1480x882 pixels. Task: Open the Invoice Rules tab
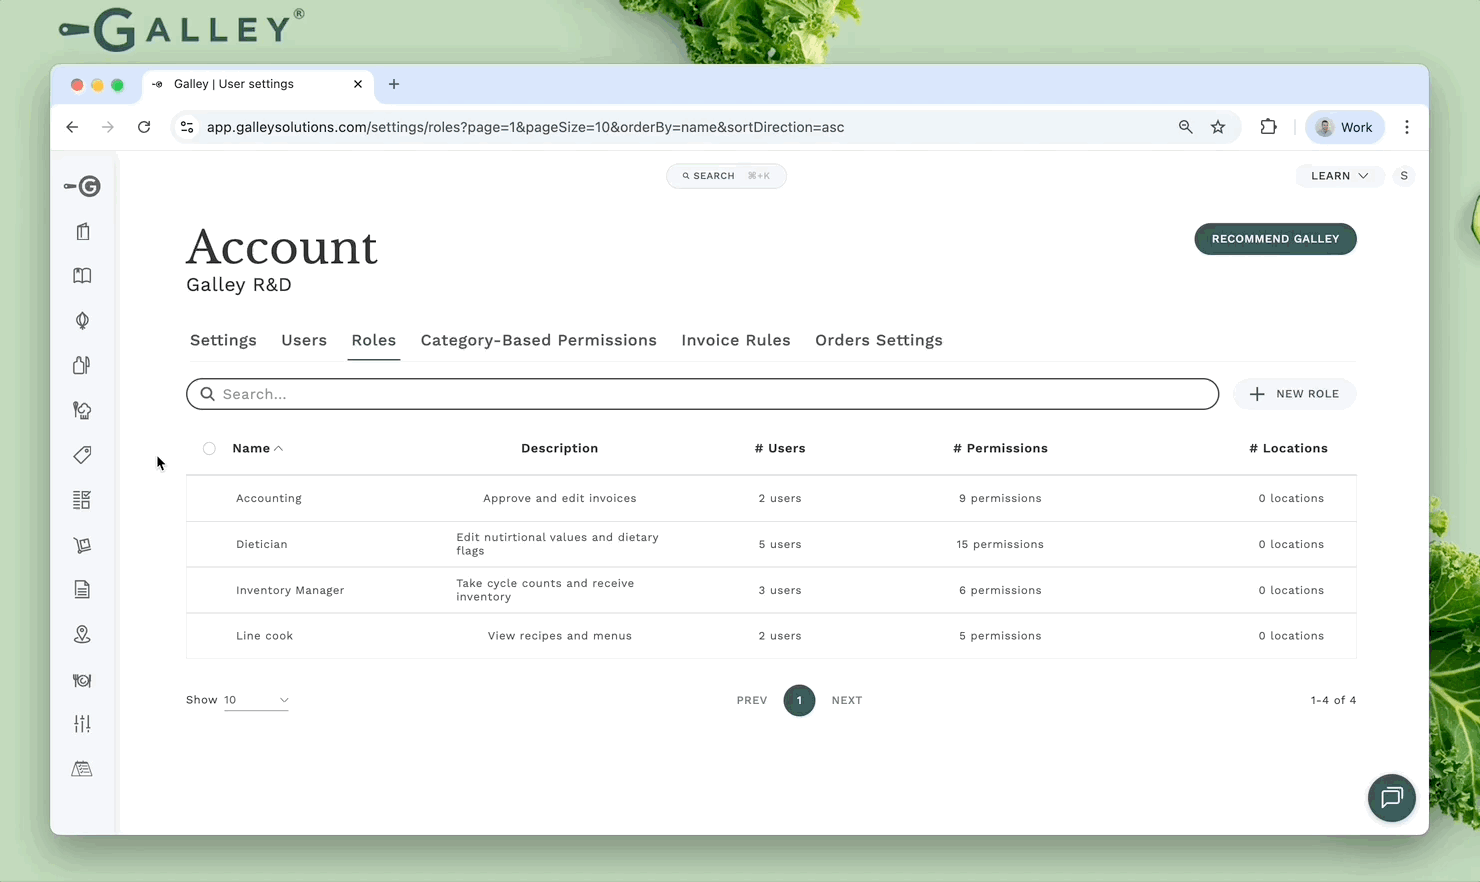point(736,340)
